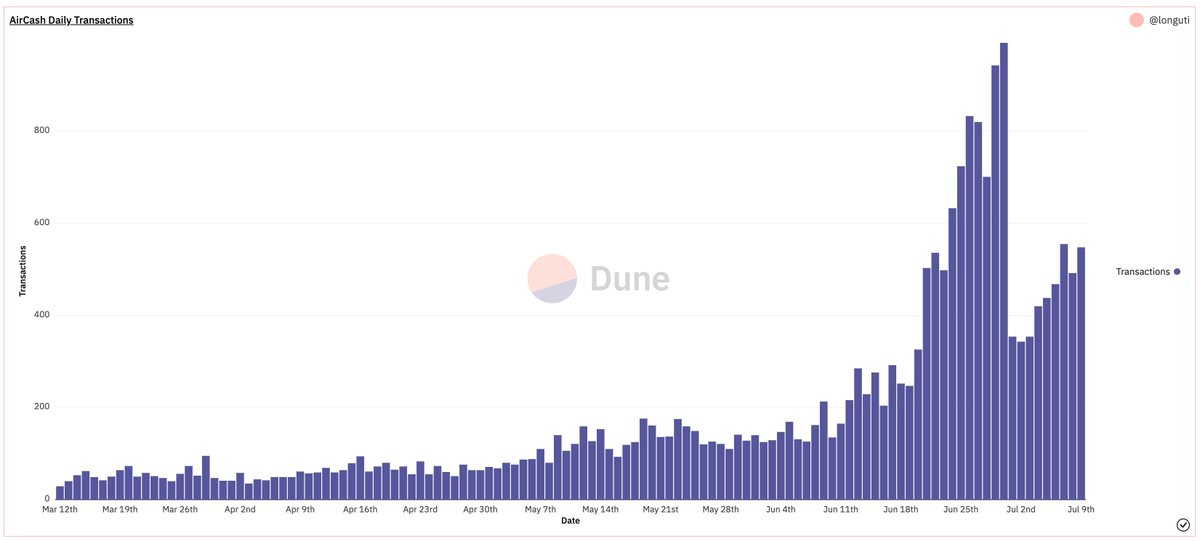Click the Jun 25th date label
The image size is (1200, 541).
961,509
